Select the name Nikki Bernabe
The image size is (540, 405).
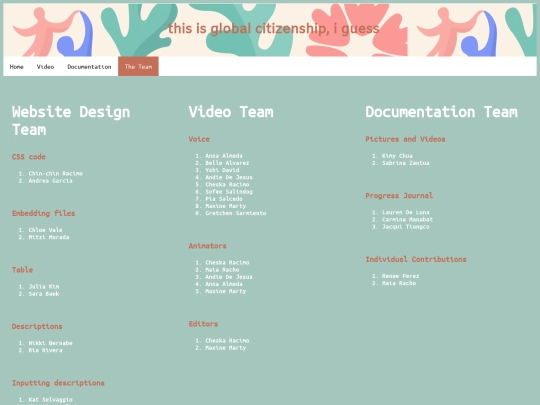[x=50, y=343]
